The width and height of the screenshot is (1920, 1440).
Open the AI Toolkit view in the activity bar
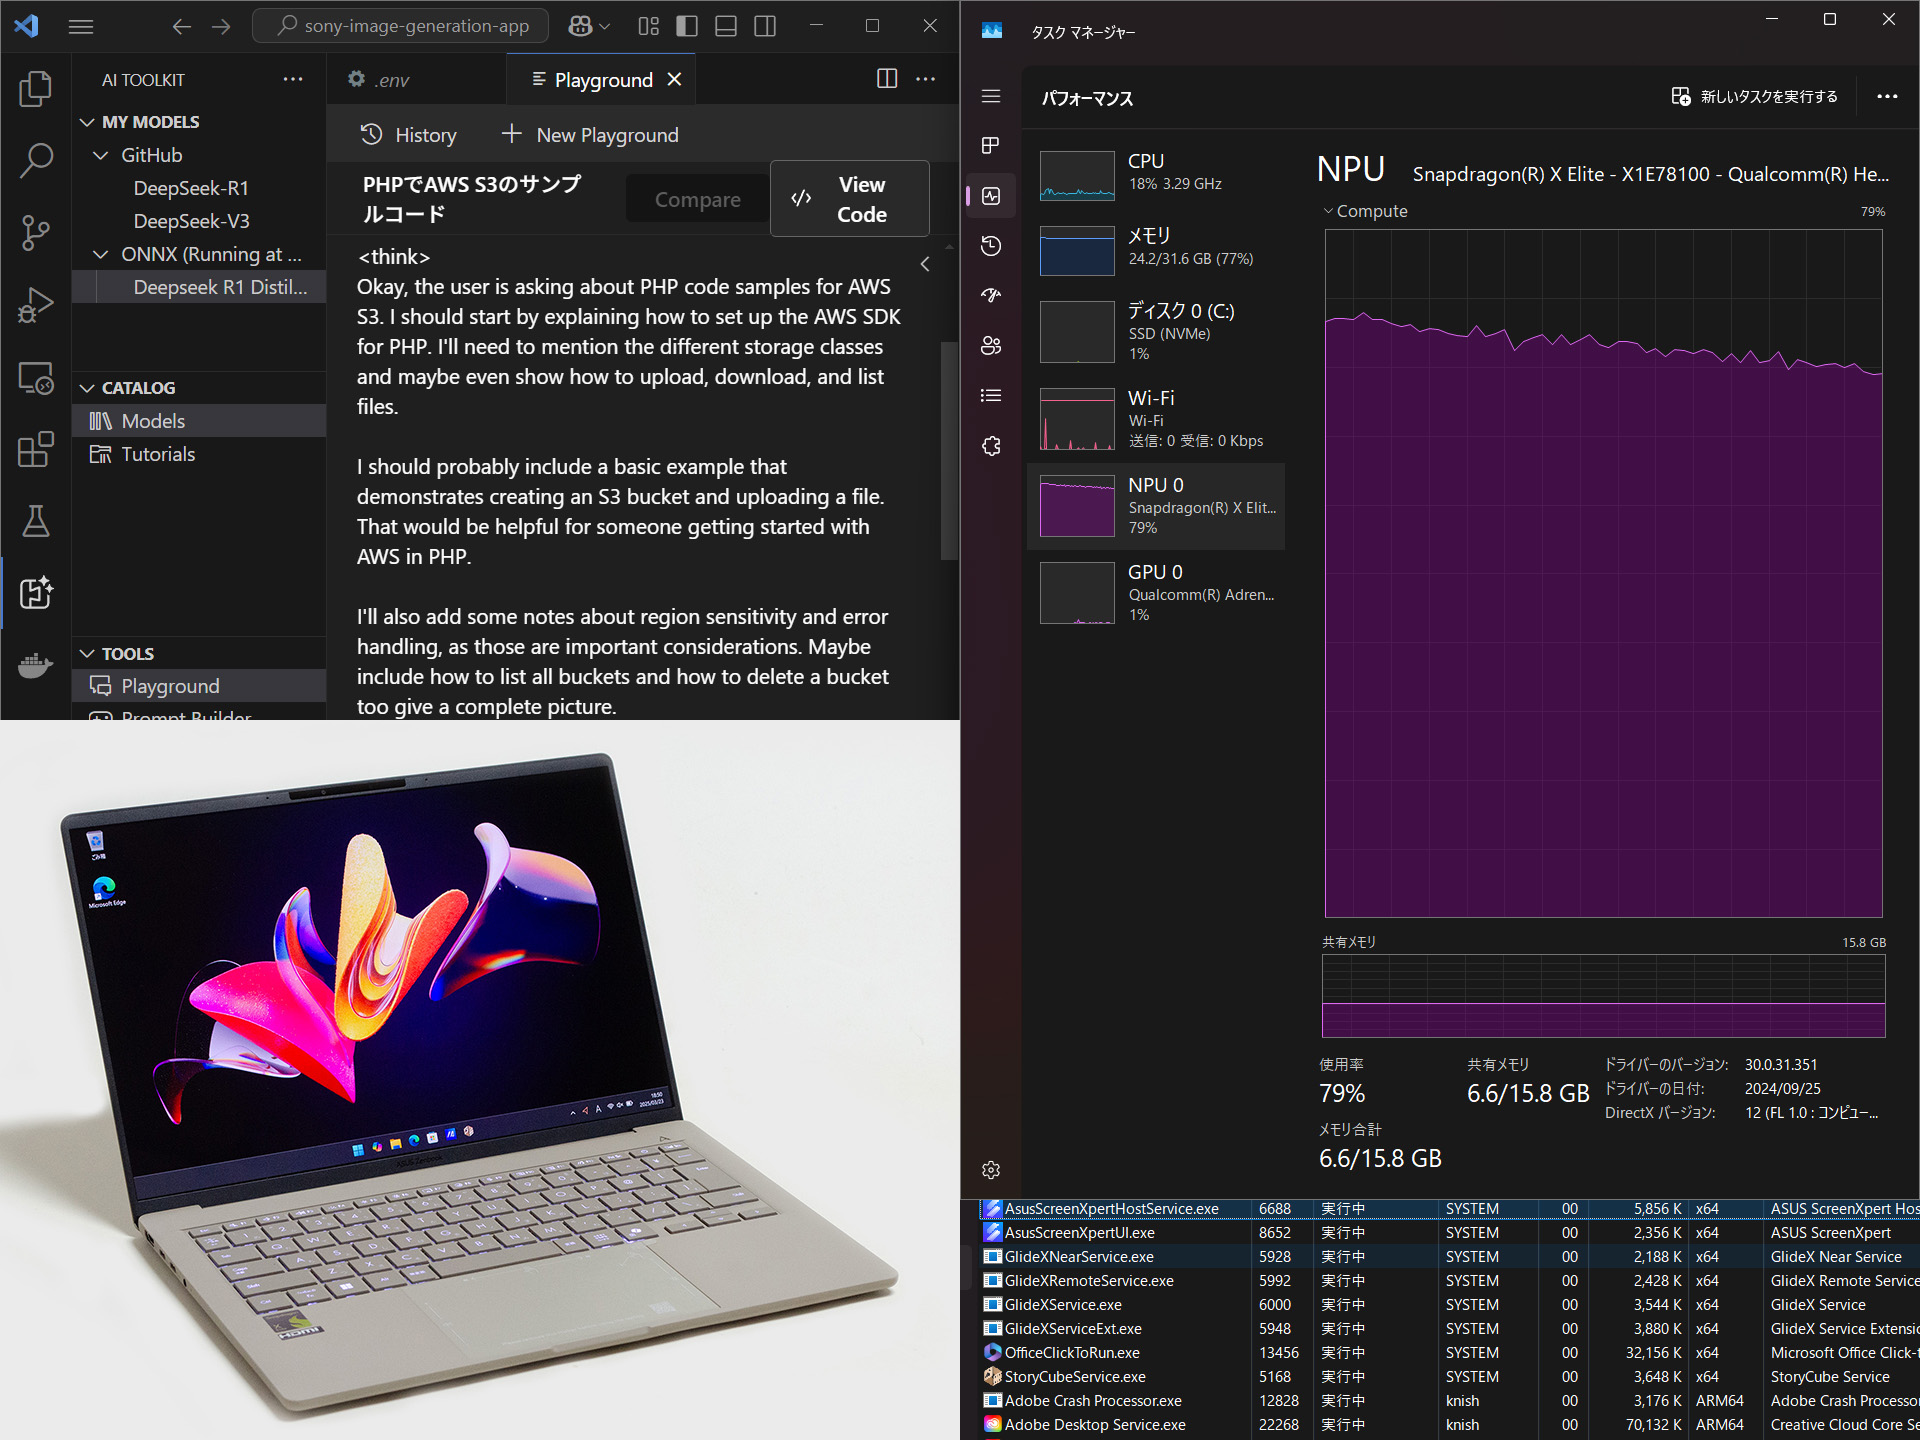(36, 594)
